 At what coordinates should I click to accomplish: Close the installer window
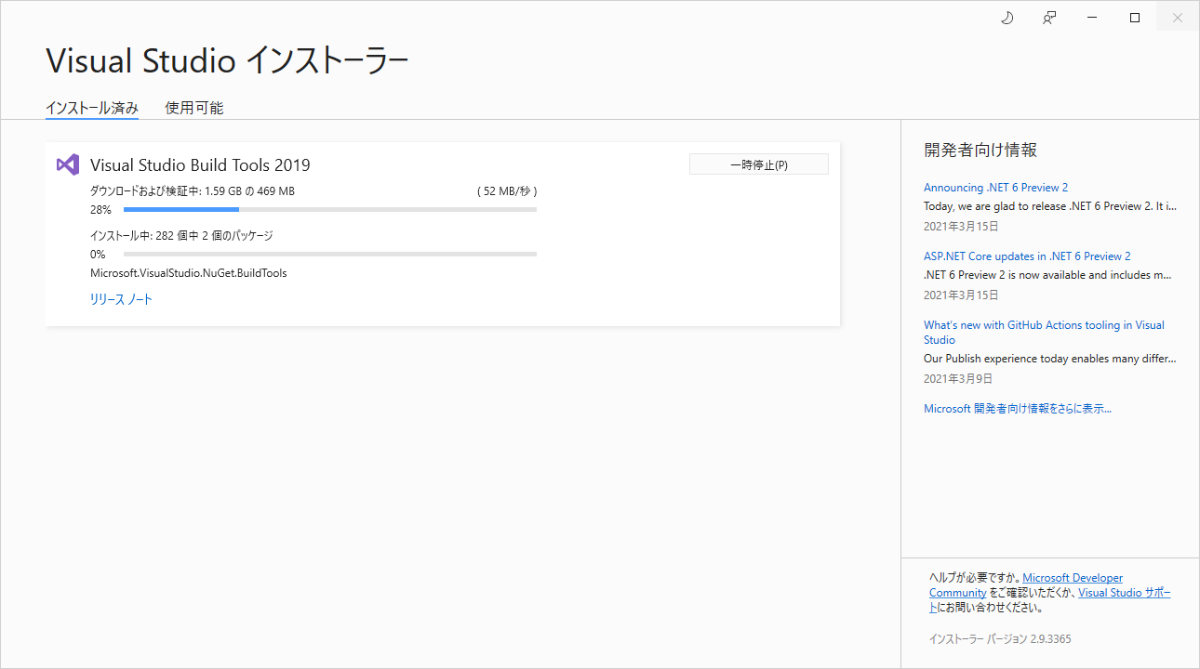coord(1177,17)
